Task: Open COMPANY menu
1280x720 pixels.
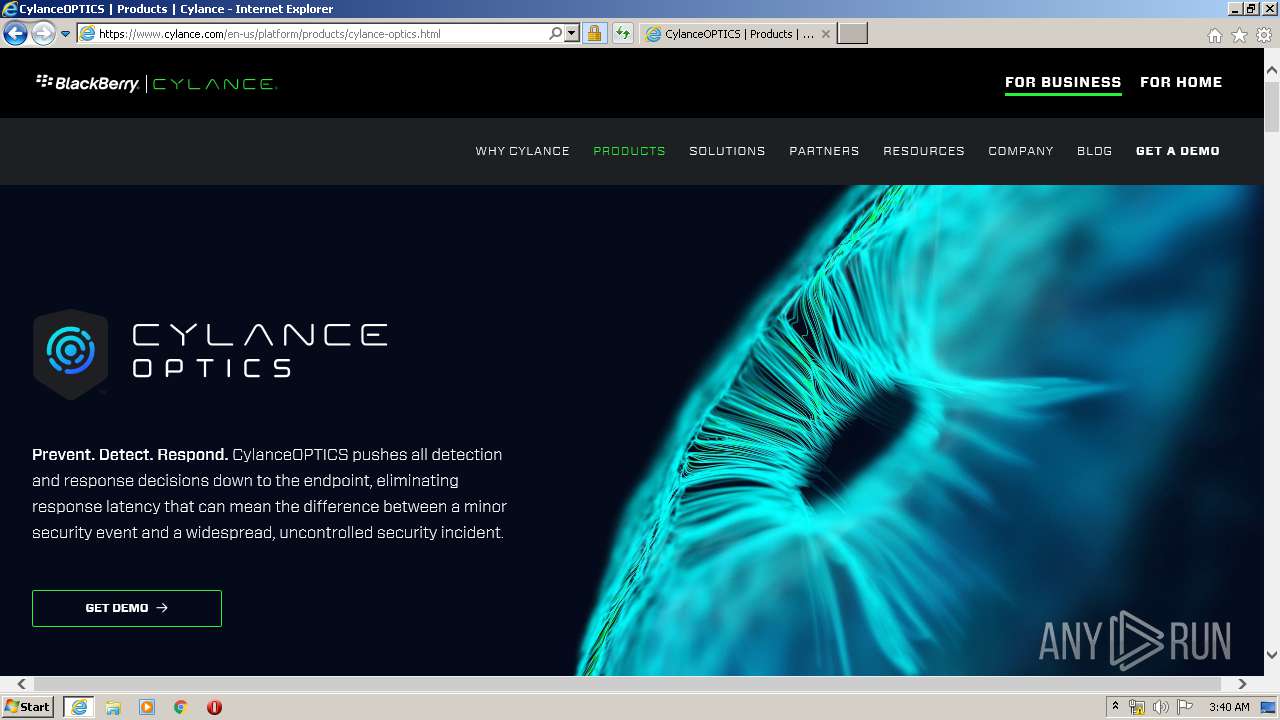Action: [1021, 151]
